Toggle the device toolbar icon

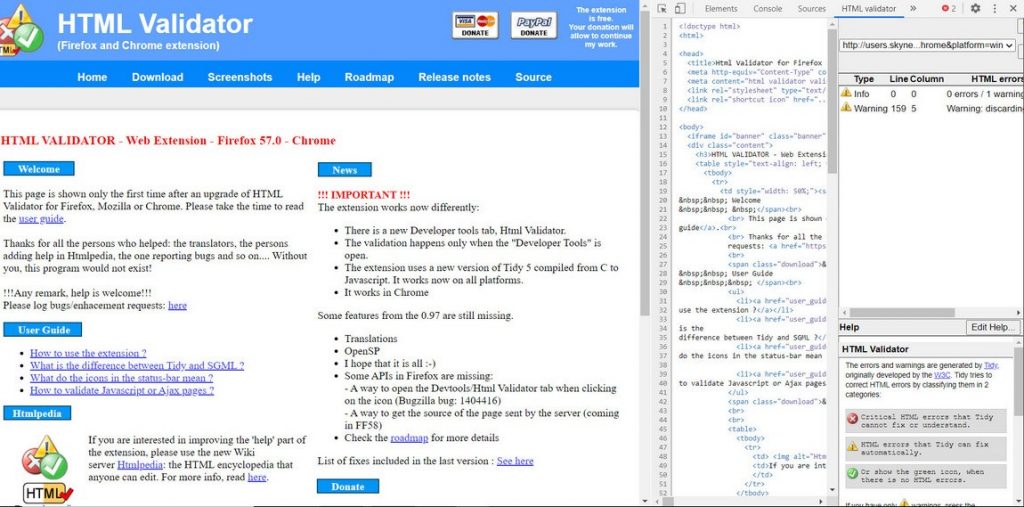point(680,9)
